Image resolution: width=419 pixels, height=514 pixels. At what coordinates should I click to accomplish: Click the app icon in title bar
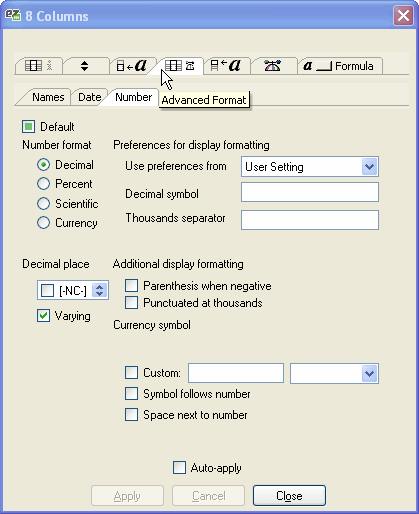(13, 16)
